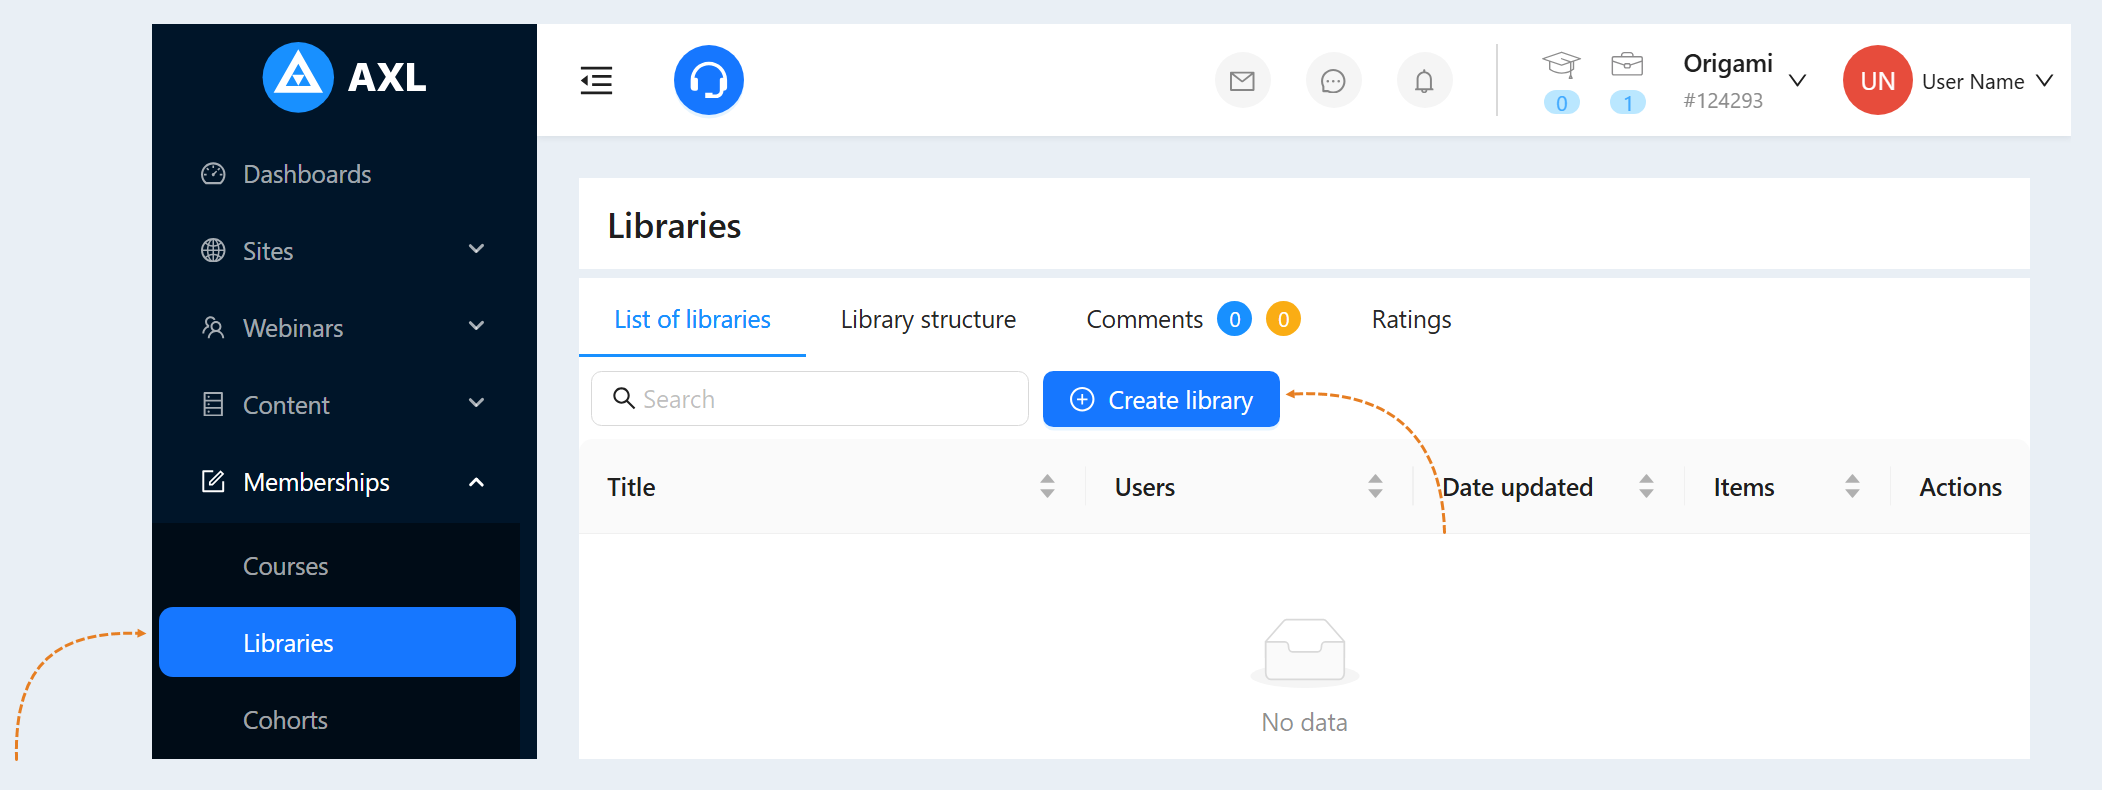Click the search magnifier icon

pyautogui.click(x=624, y=398)
